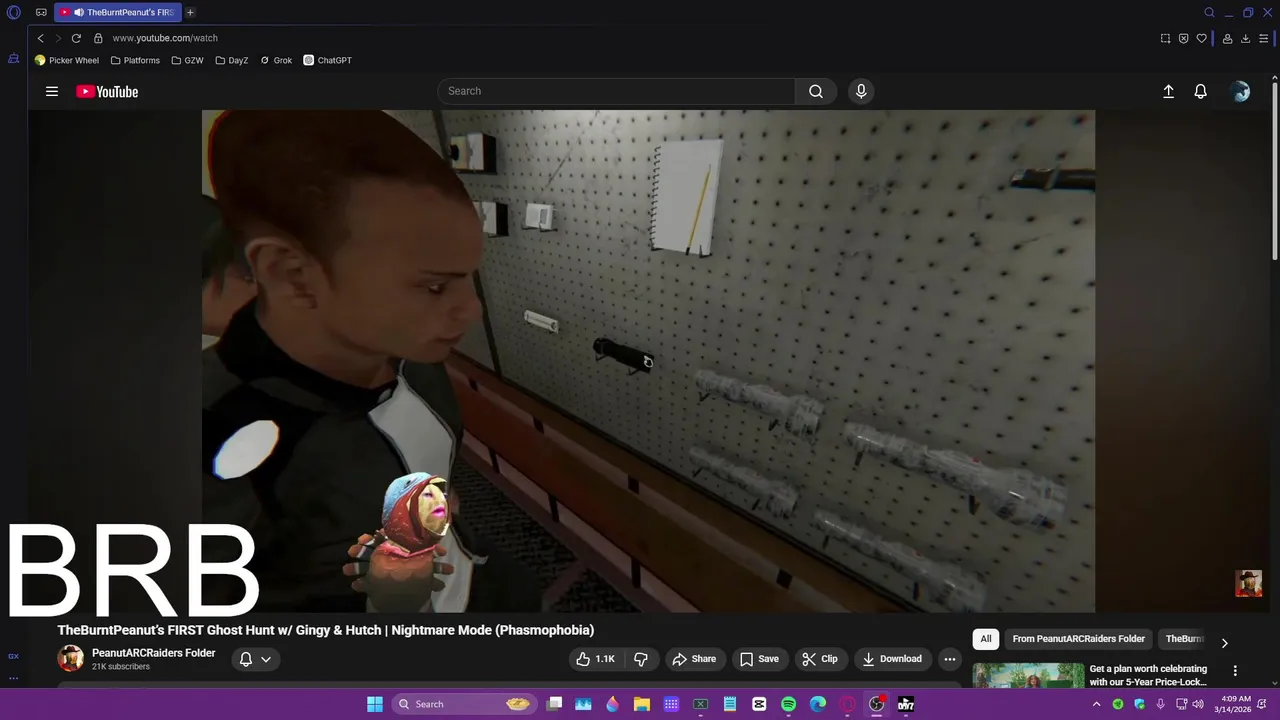The height and width of the screenshot is (720, 1280).
Task: Open the DayZ icon on the taskbar
Action: point(906,704)
